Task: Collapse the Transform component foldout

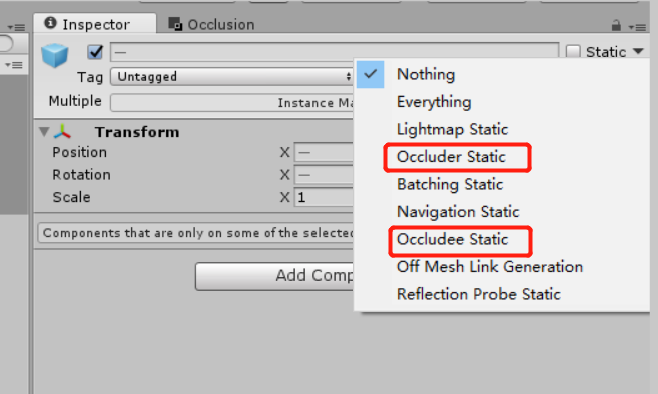Action: 44,132
